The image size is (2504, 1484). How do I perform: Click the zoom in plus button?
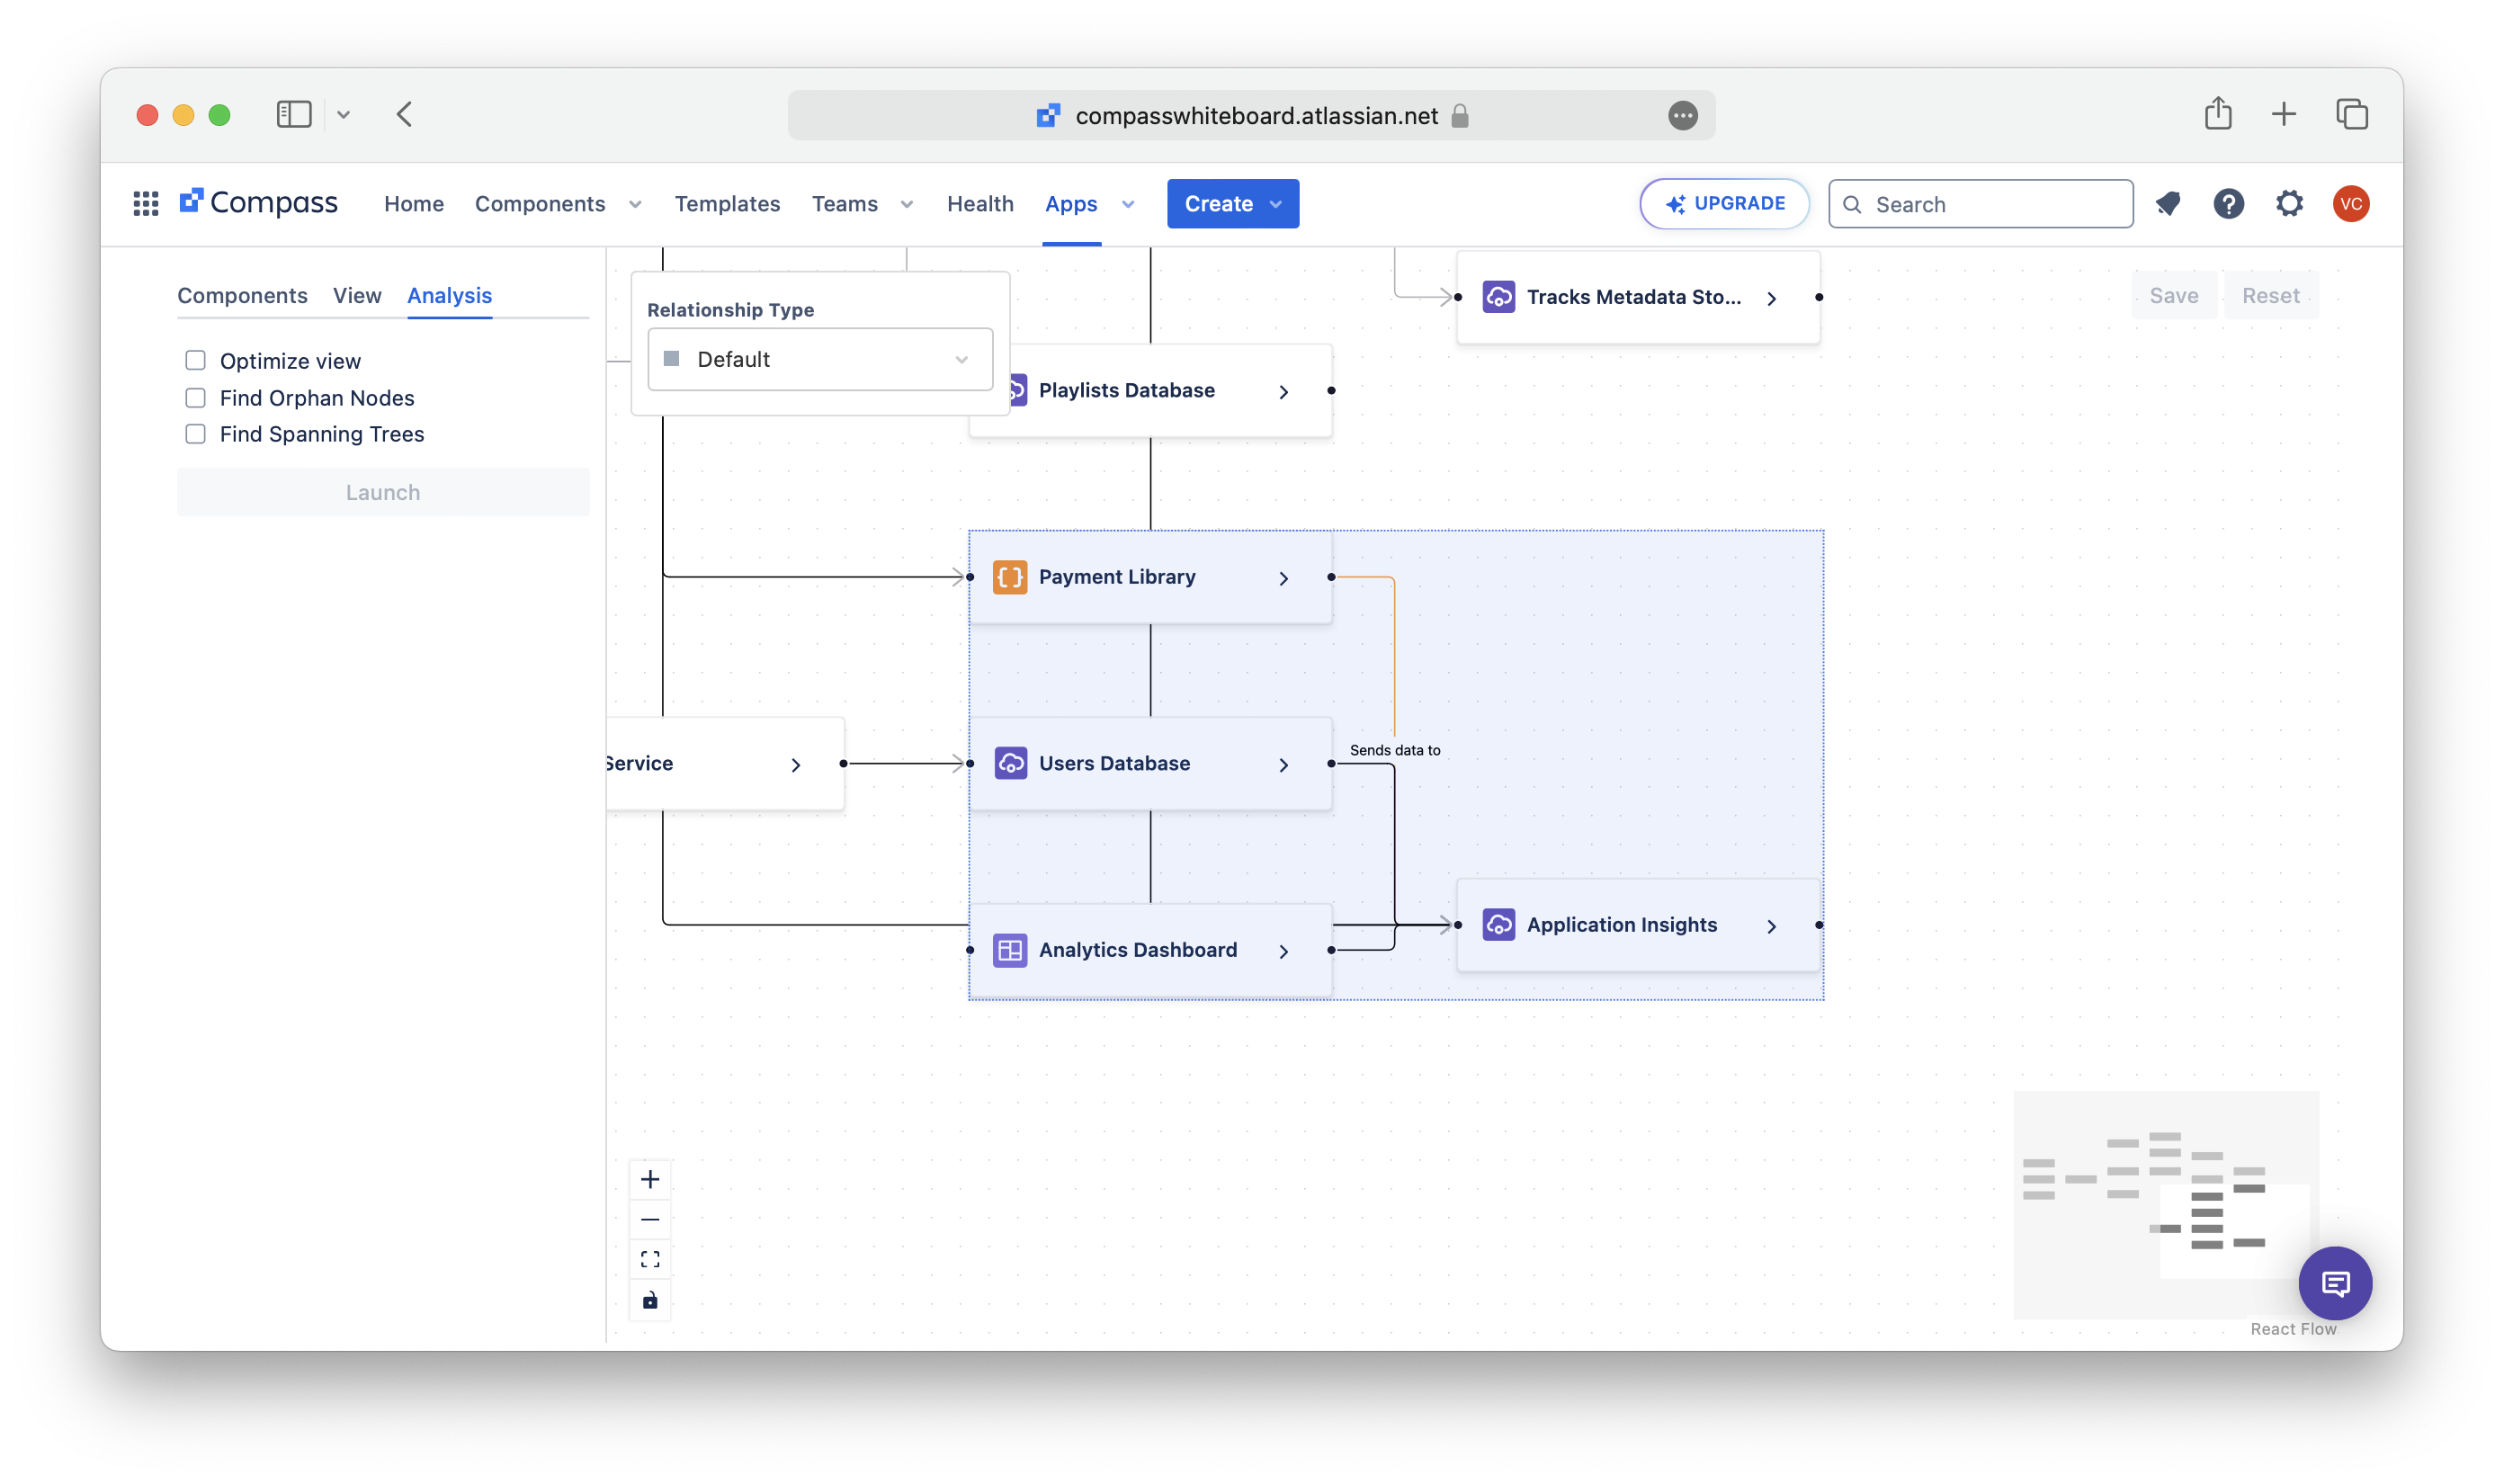(x=650, y=1180)
